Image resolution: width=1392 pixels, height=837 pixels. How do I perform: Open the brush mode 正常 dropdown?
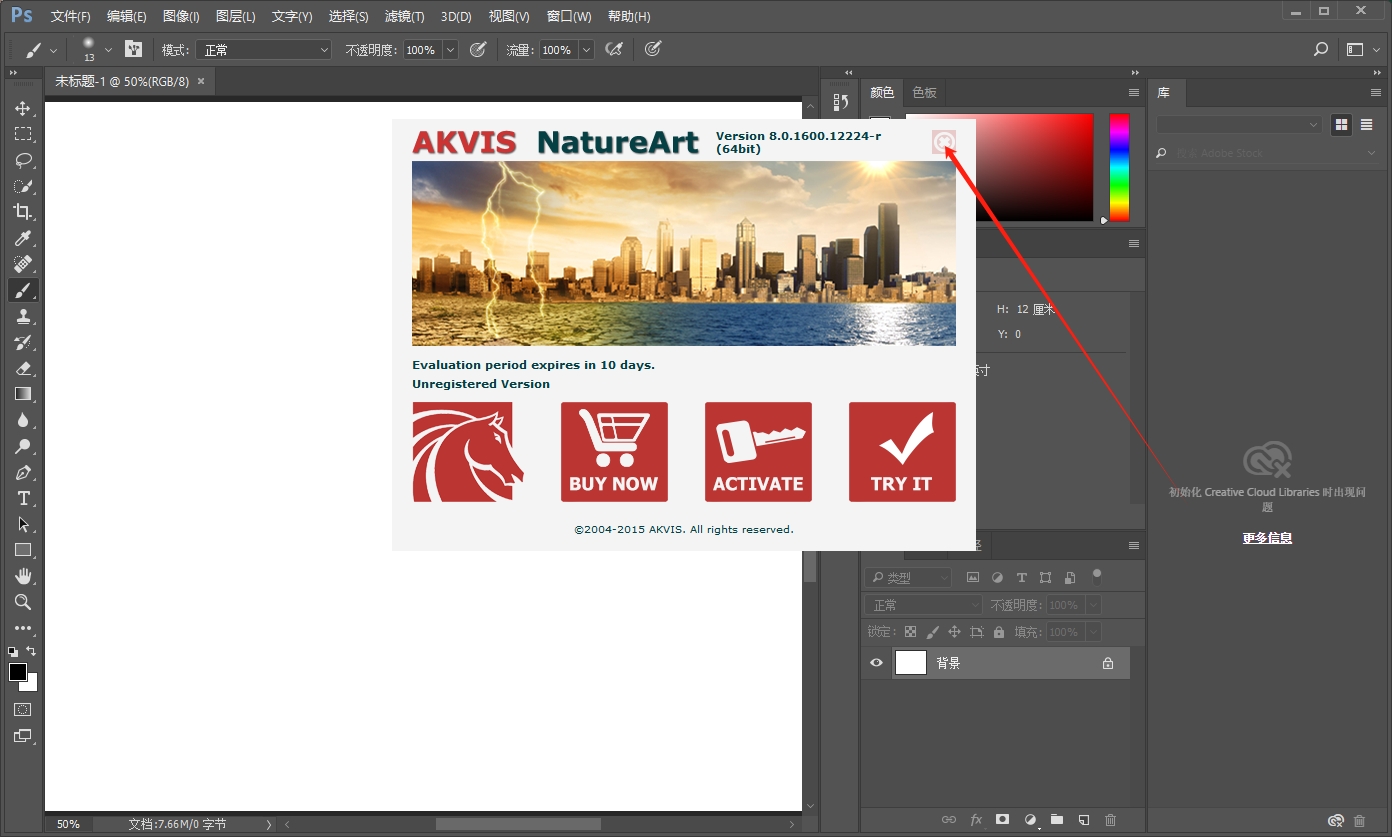click(x=264, y=50)
